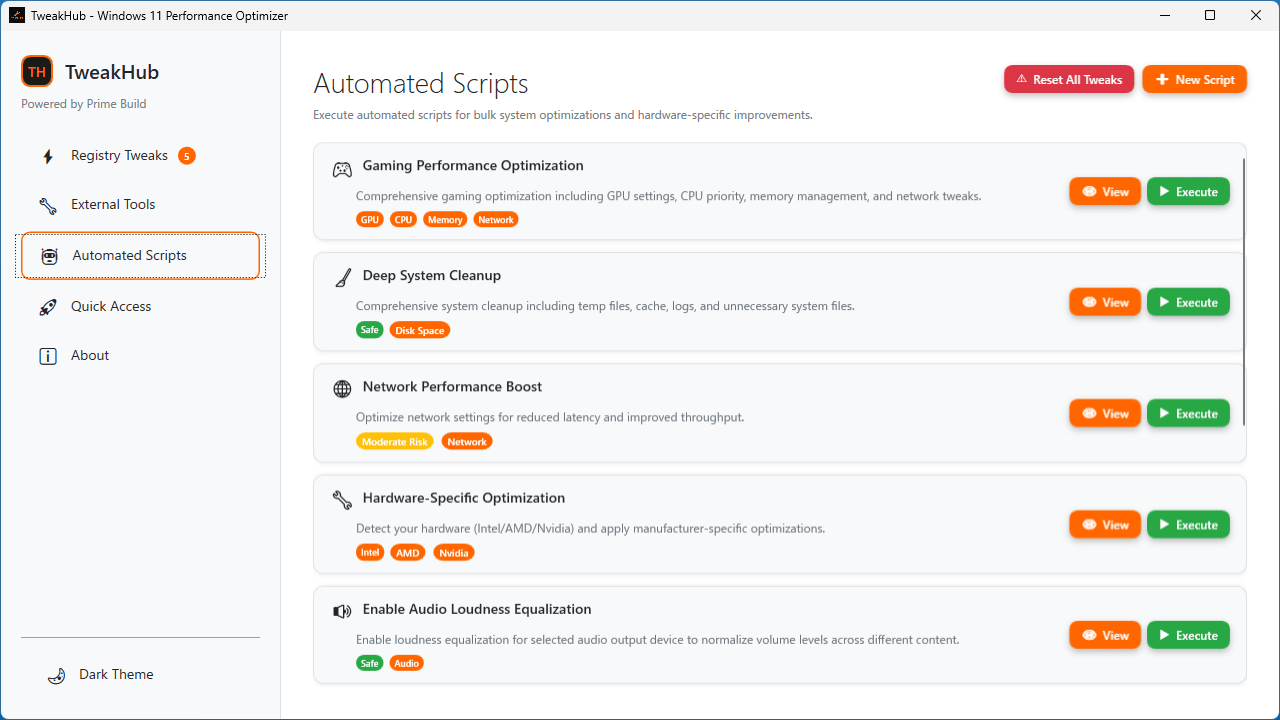Click the rocket icon for Quick Access
1280x720 pixels.
(48, 307)
